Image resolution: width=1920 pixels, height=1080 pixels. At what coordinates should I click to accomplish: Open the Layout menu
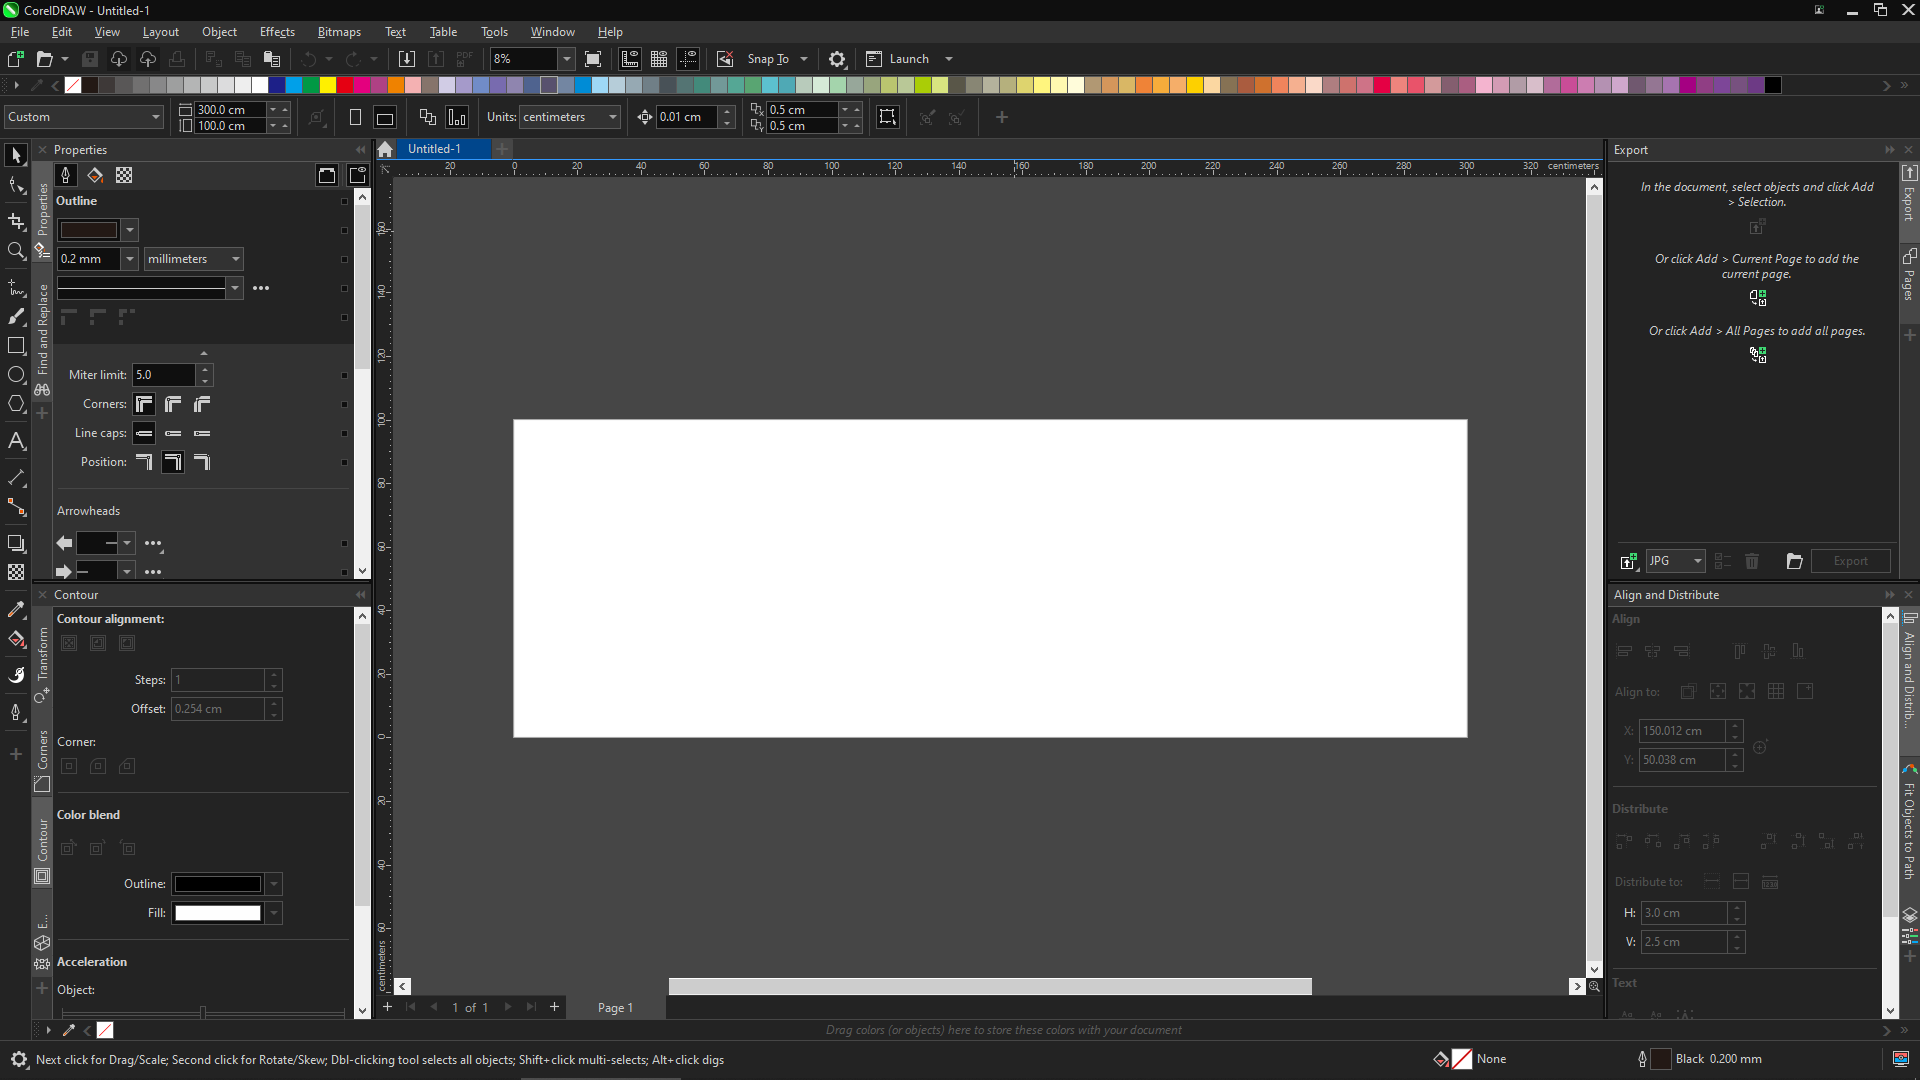point(160,32)
